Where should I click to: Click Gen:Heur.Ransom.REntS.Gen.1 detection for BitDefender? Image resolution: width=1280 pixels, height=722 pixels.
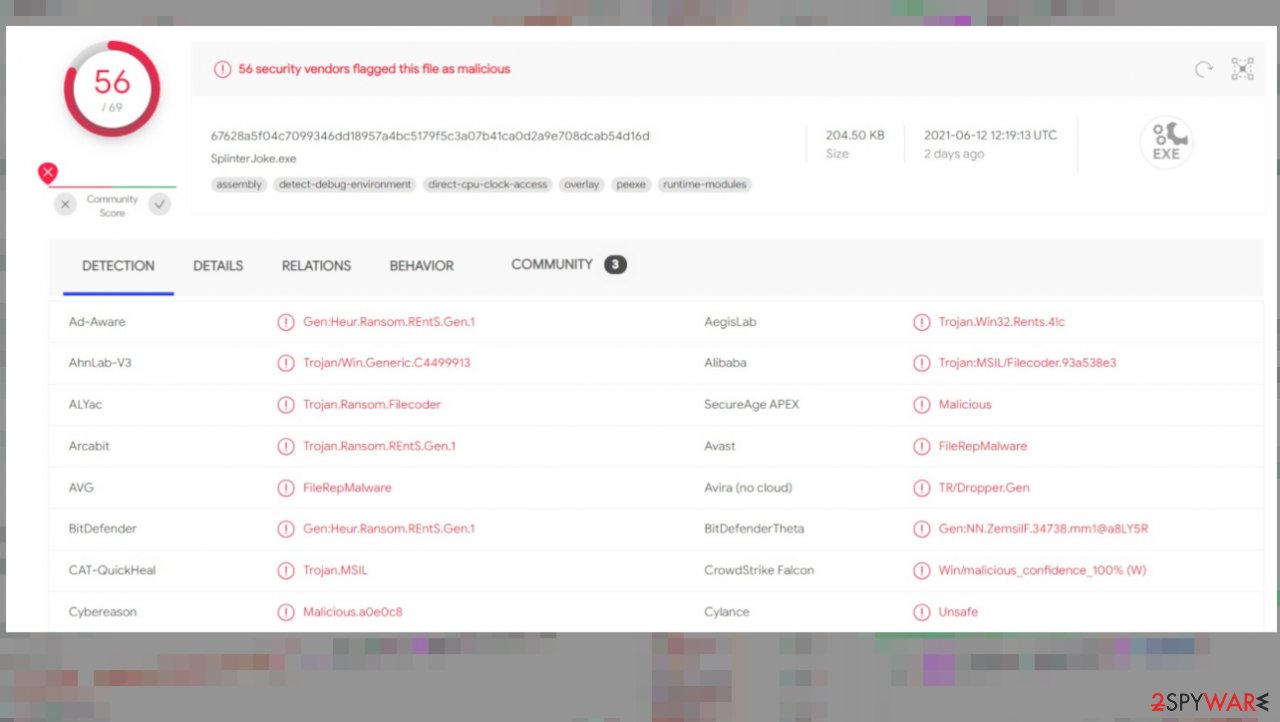click(389, 529)
